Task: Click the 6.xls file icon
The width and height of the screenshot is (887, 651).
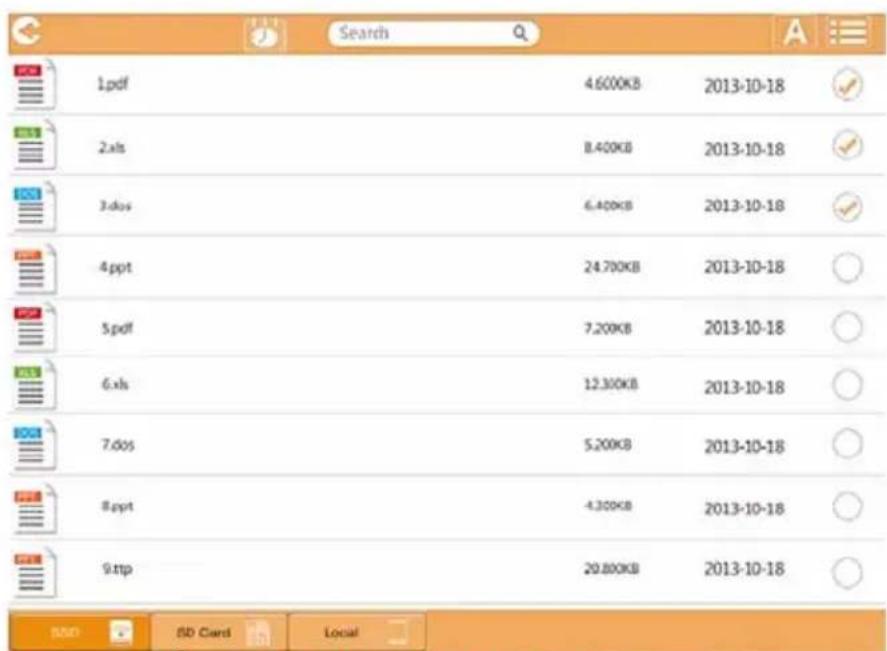Action: (34, 386)
